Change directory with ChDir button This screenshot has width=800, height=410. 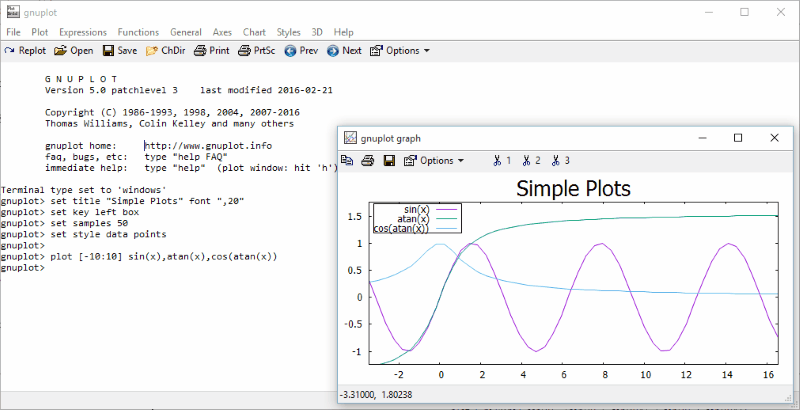[x=165, y=50]
